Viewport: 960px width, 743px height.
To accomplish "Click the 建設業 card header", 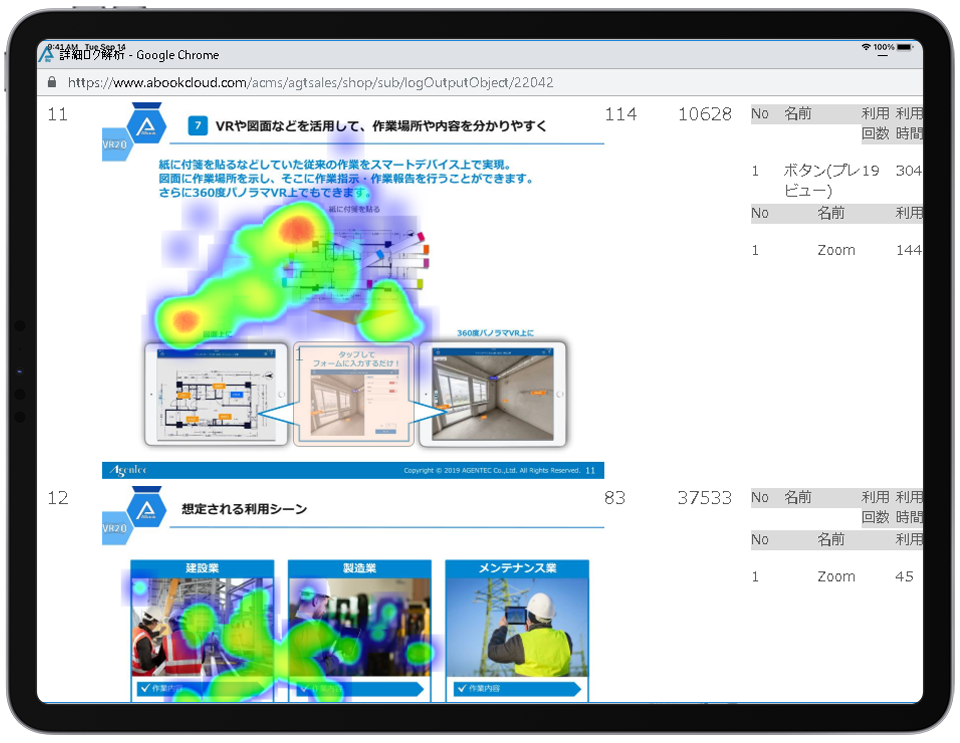I will tap(202, 569).
